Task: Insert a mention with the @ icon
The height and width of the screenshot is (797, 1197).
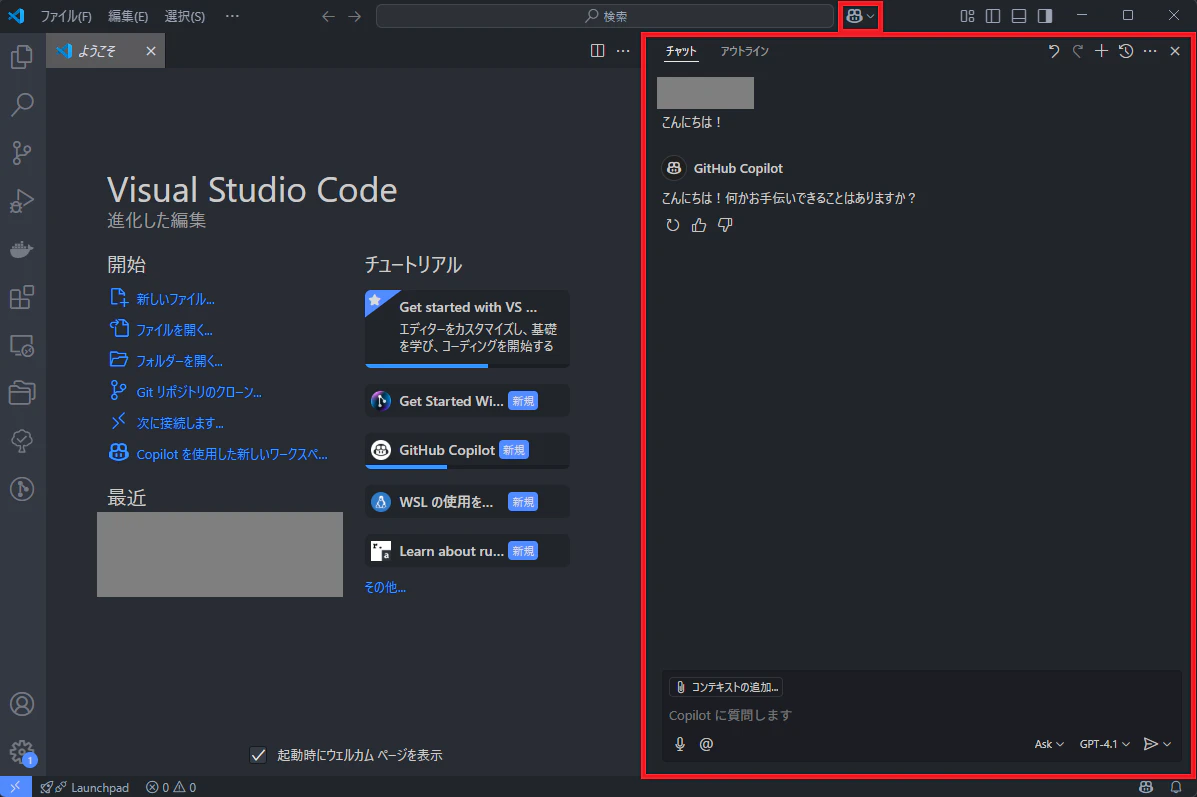Action: tap(706, 744)
